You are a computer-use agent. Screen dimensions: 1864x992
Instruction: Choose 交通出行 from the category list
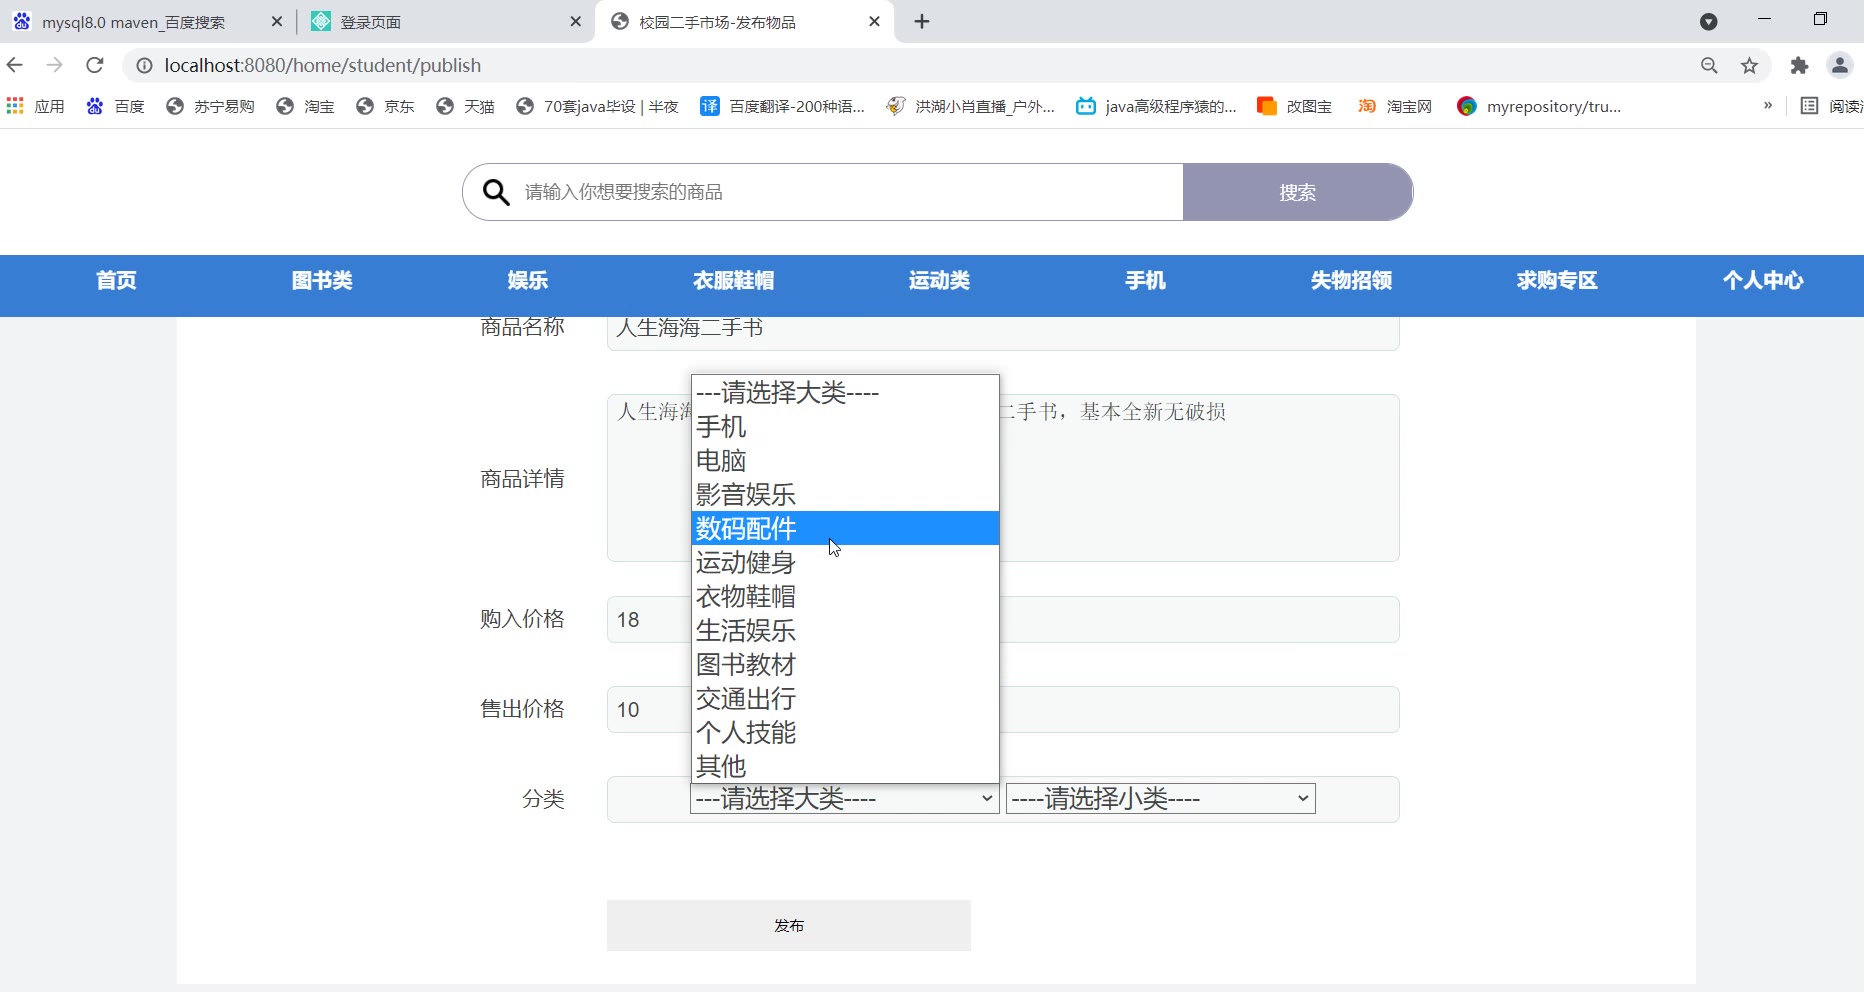tap(845, 698)
